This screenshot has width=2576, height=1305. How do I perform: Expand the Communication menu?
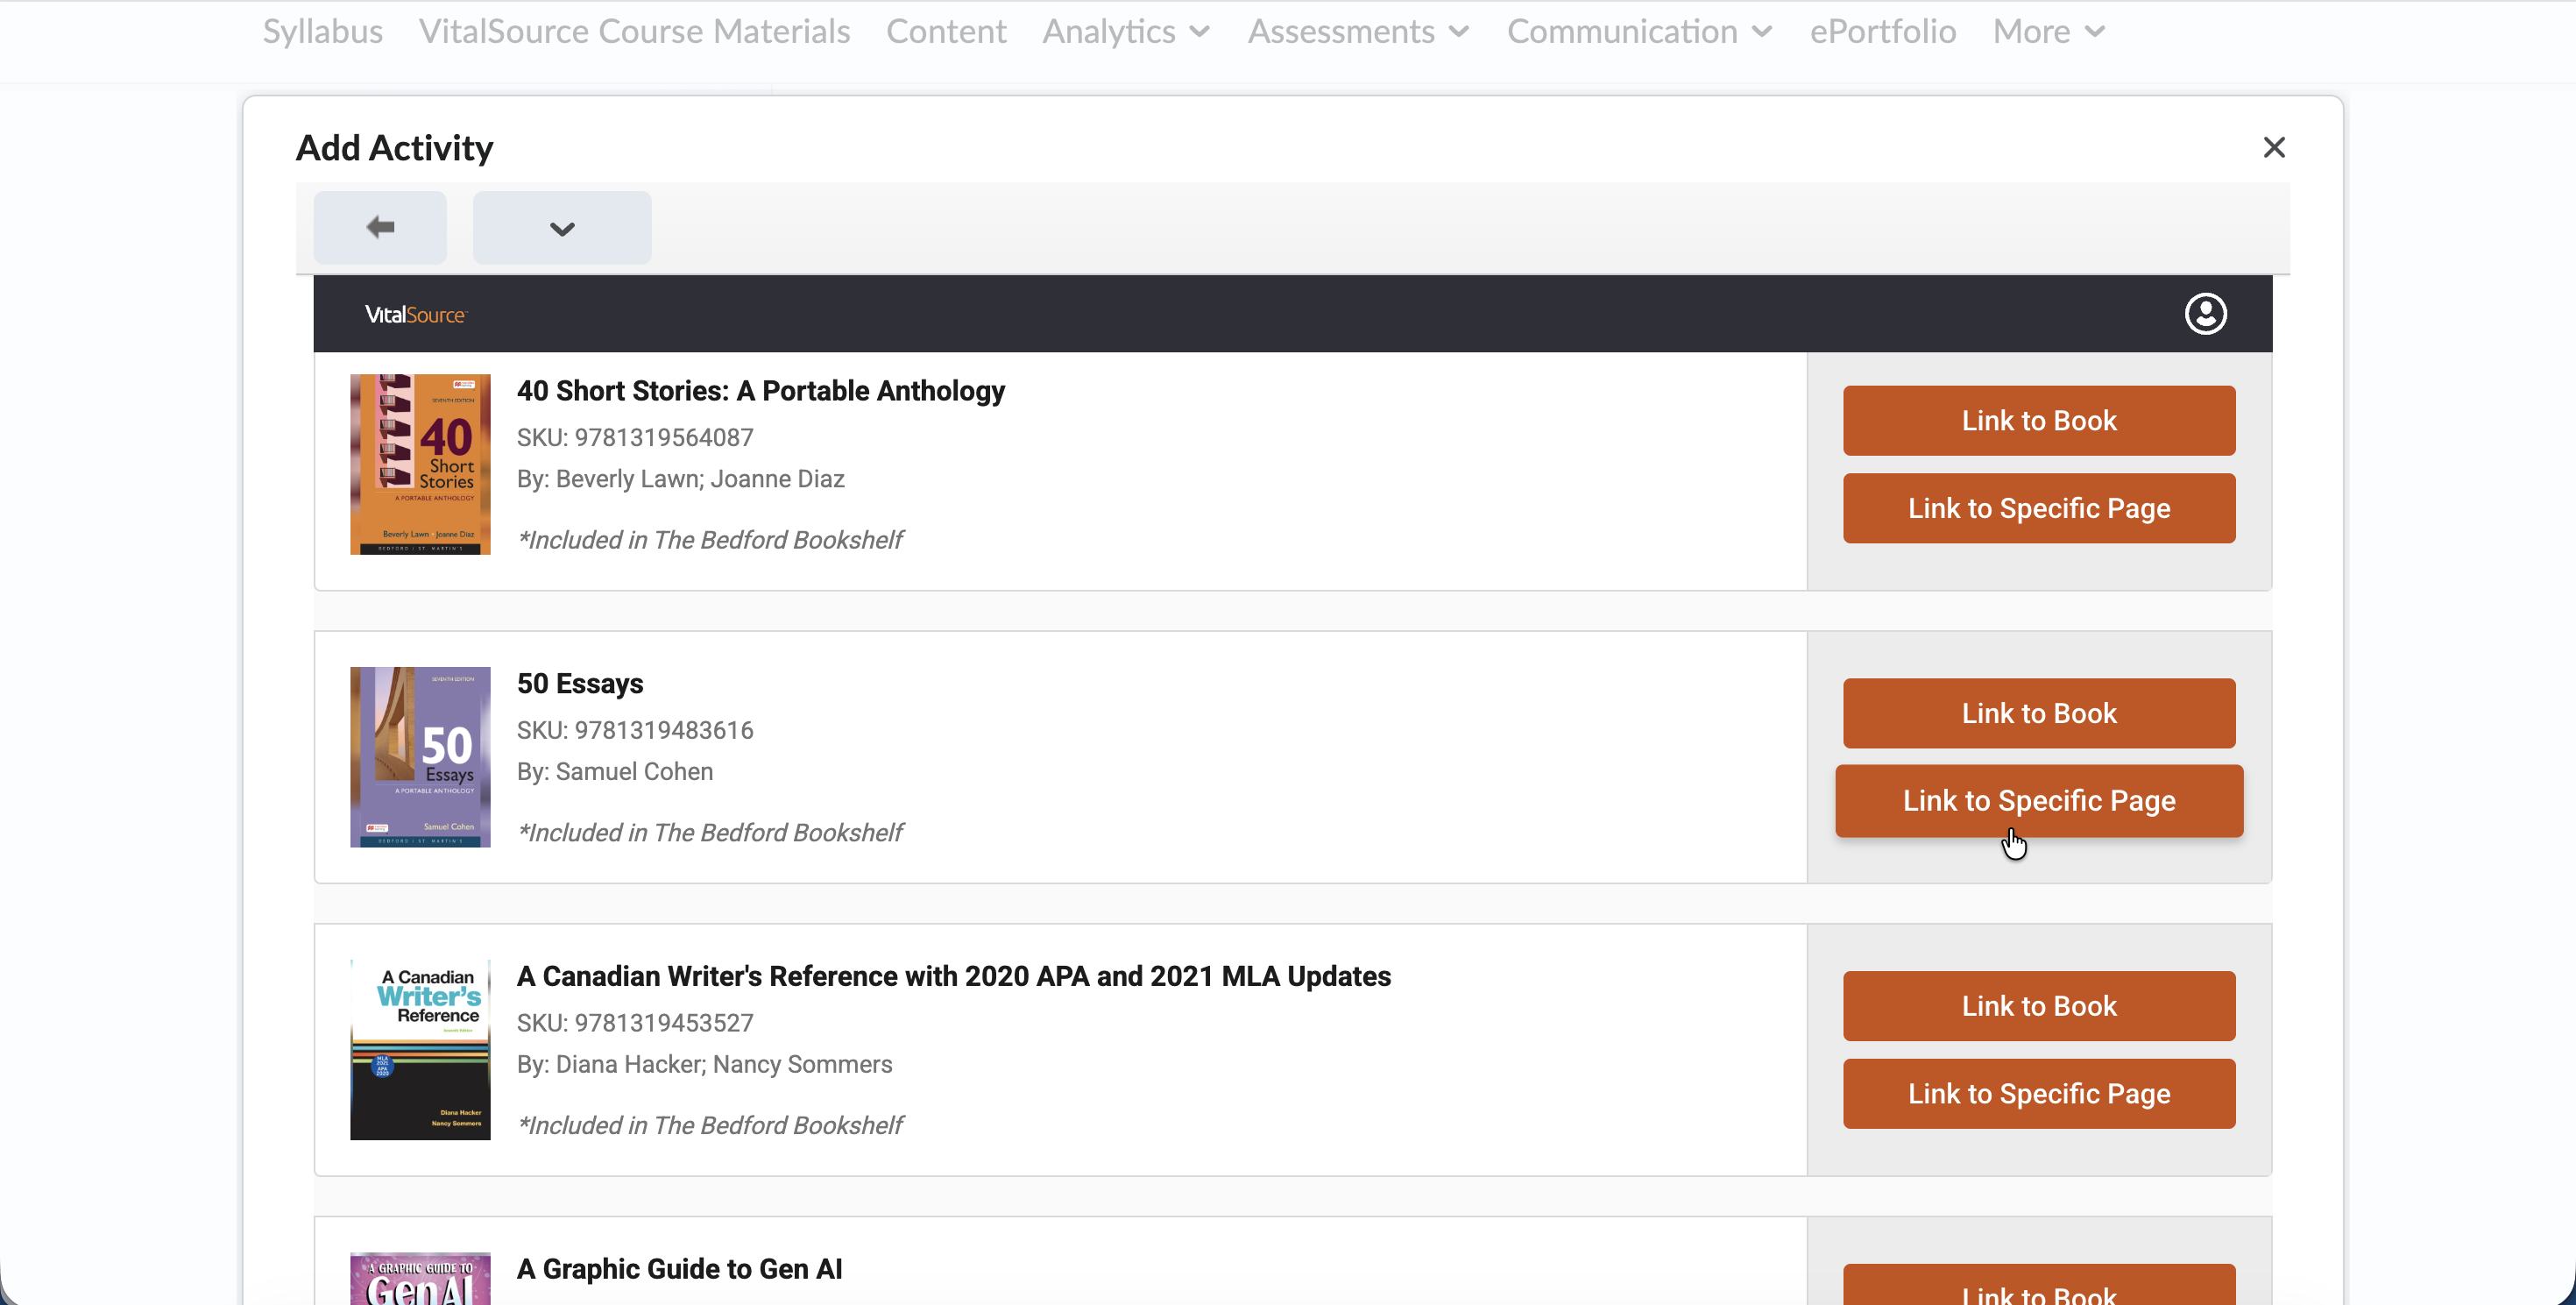click(1640, 31)
